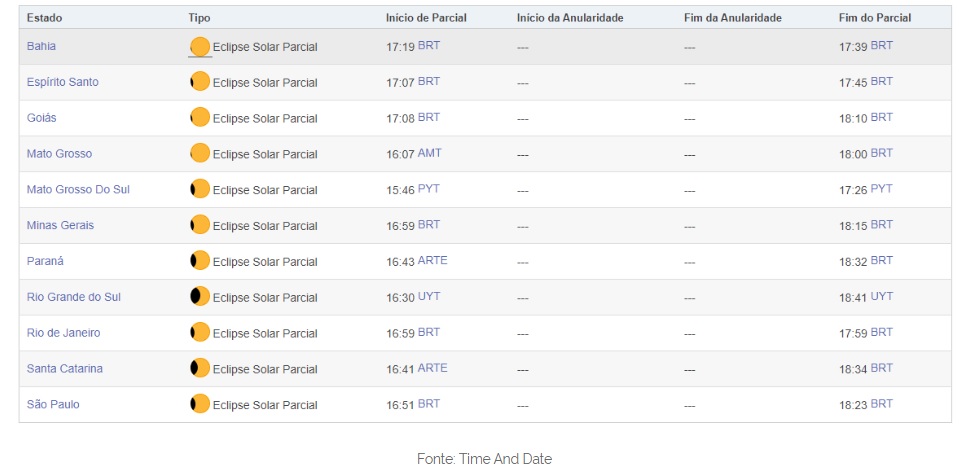Click the São Paulo eclipse sun icon

200,404
